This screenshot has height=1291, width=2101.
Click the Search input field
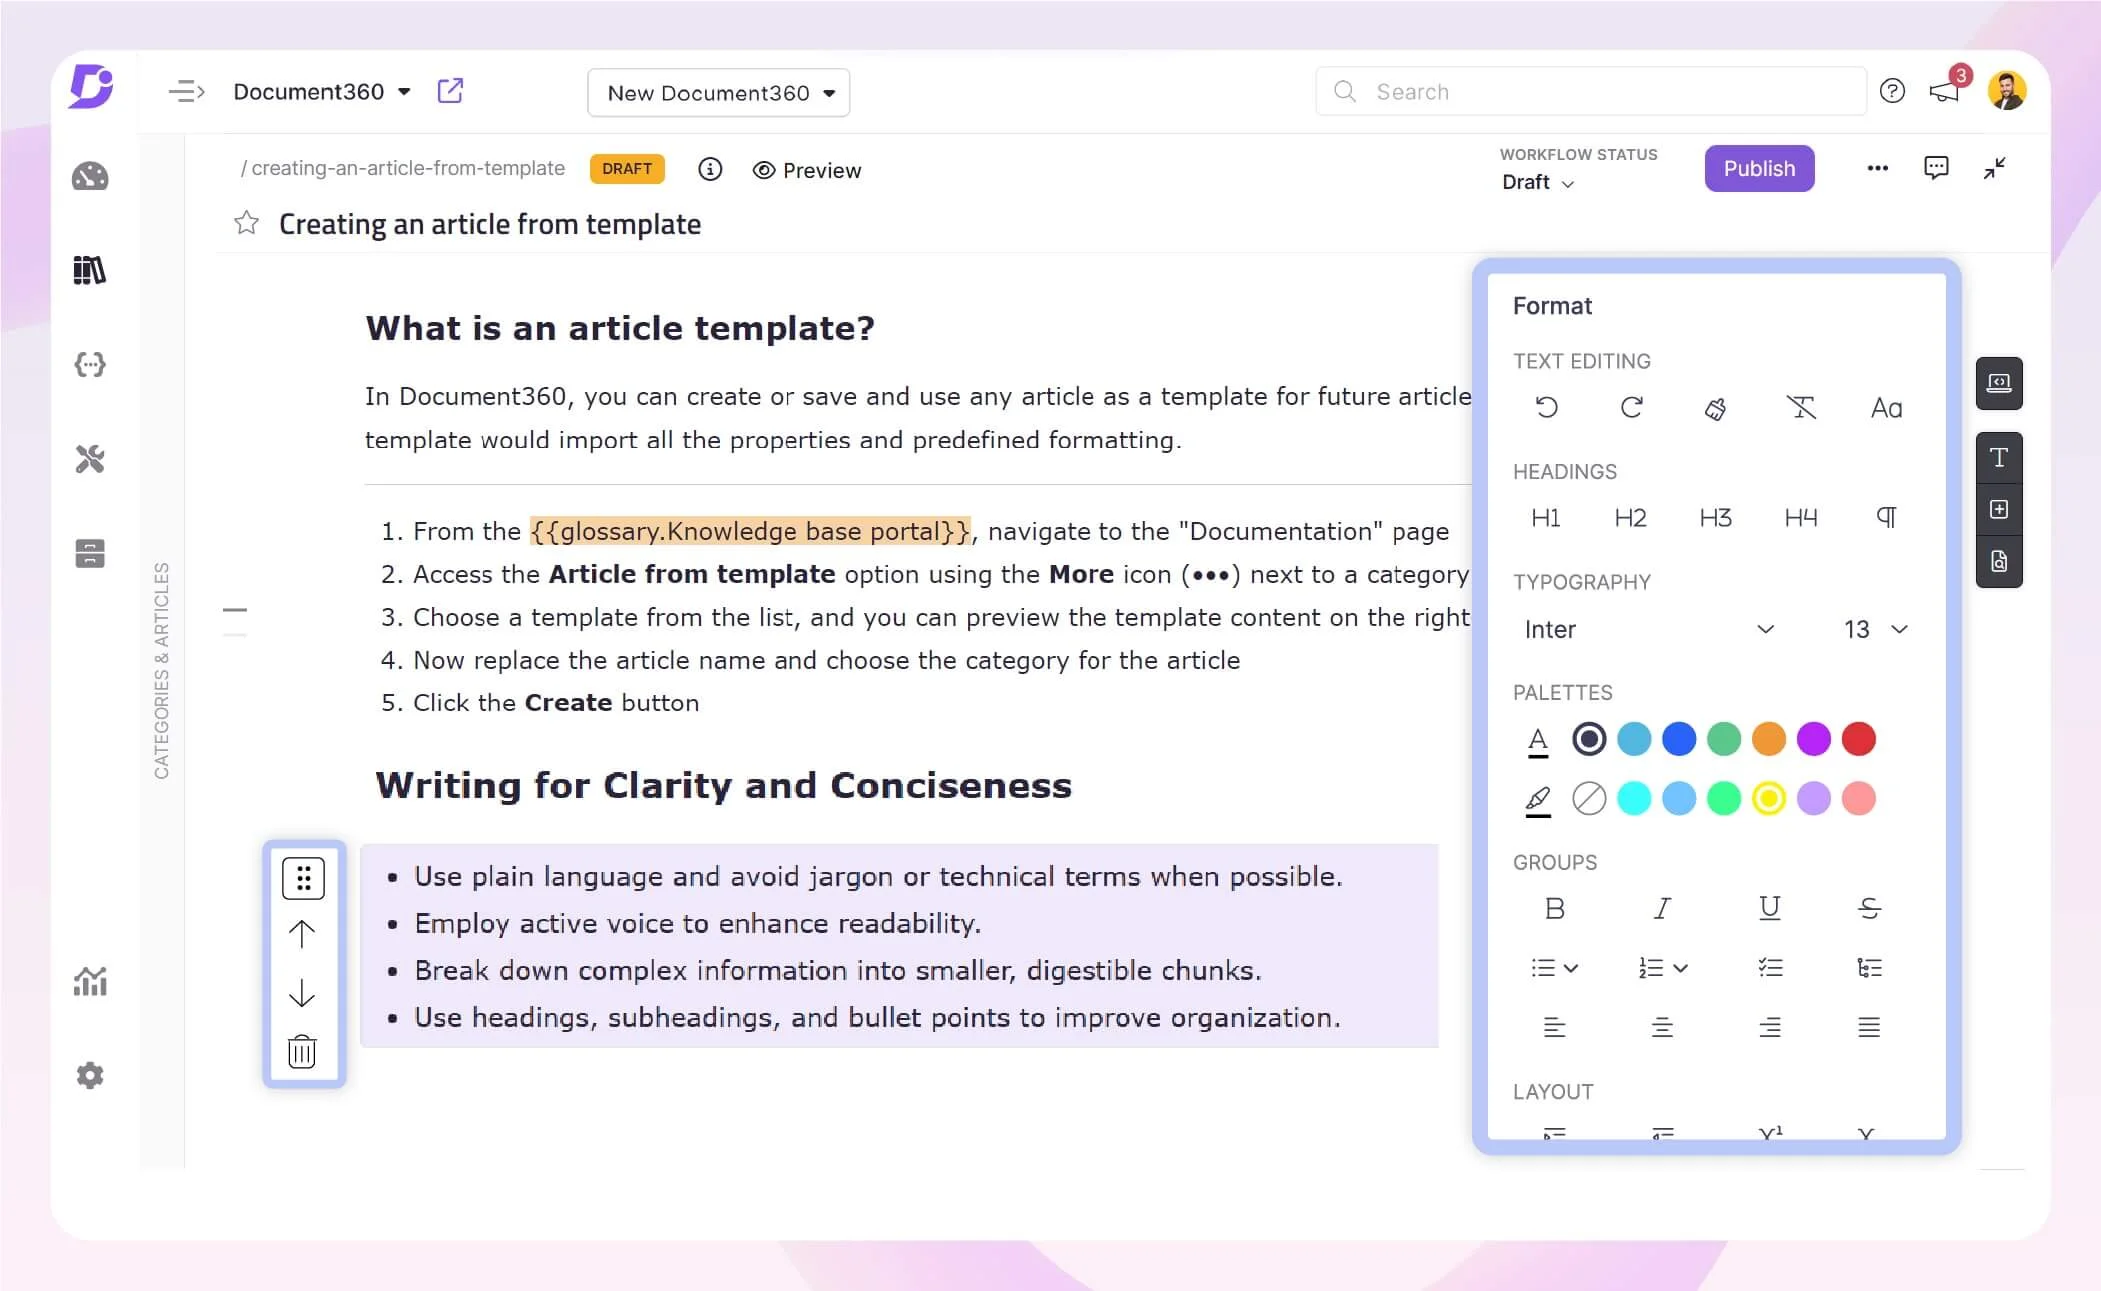(x=1590, y=92)
